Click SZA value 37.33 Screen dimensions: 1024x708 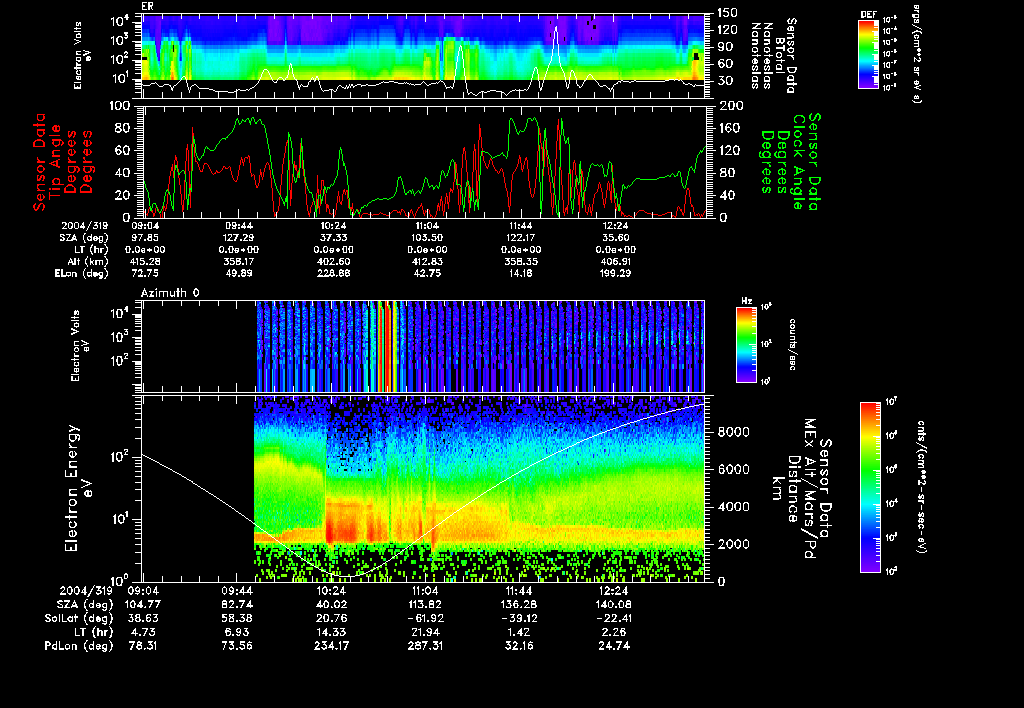333,238
